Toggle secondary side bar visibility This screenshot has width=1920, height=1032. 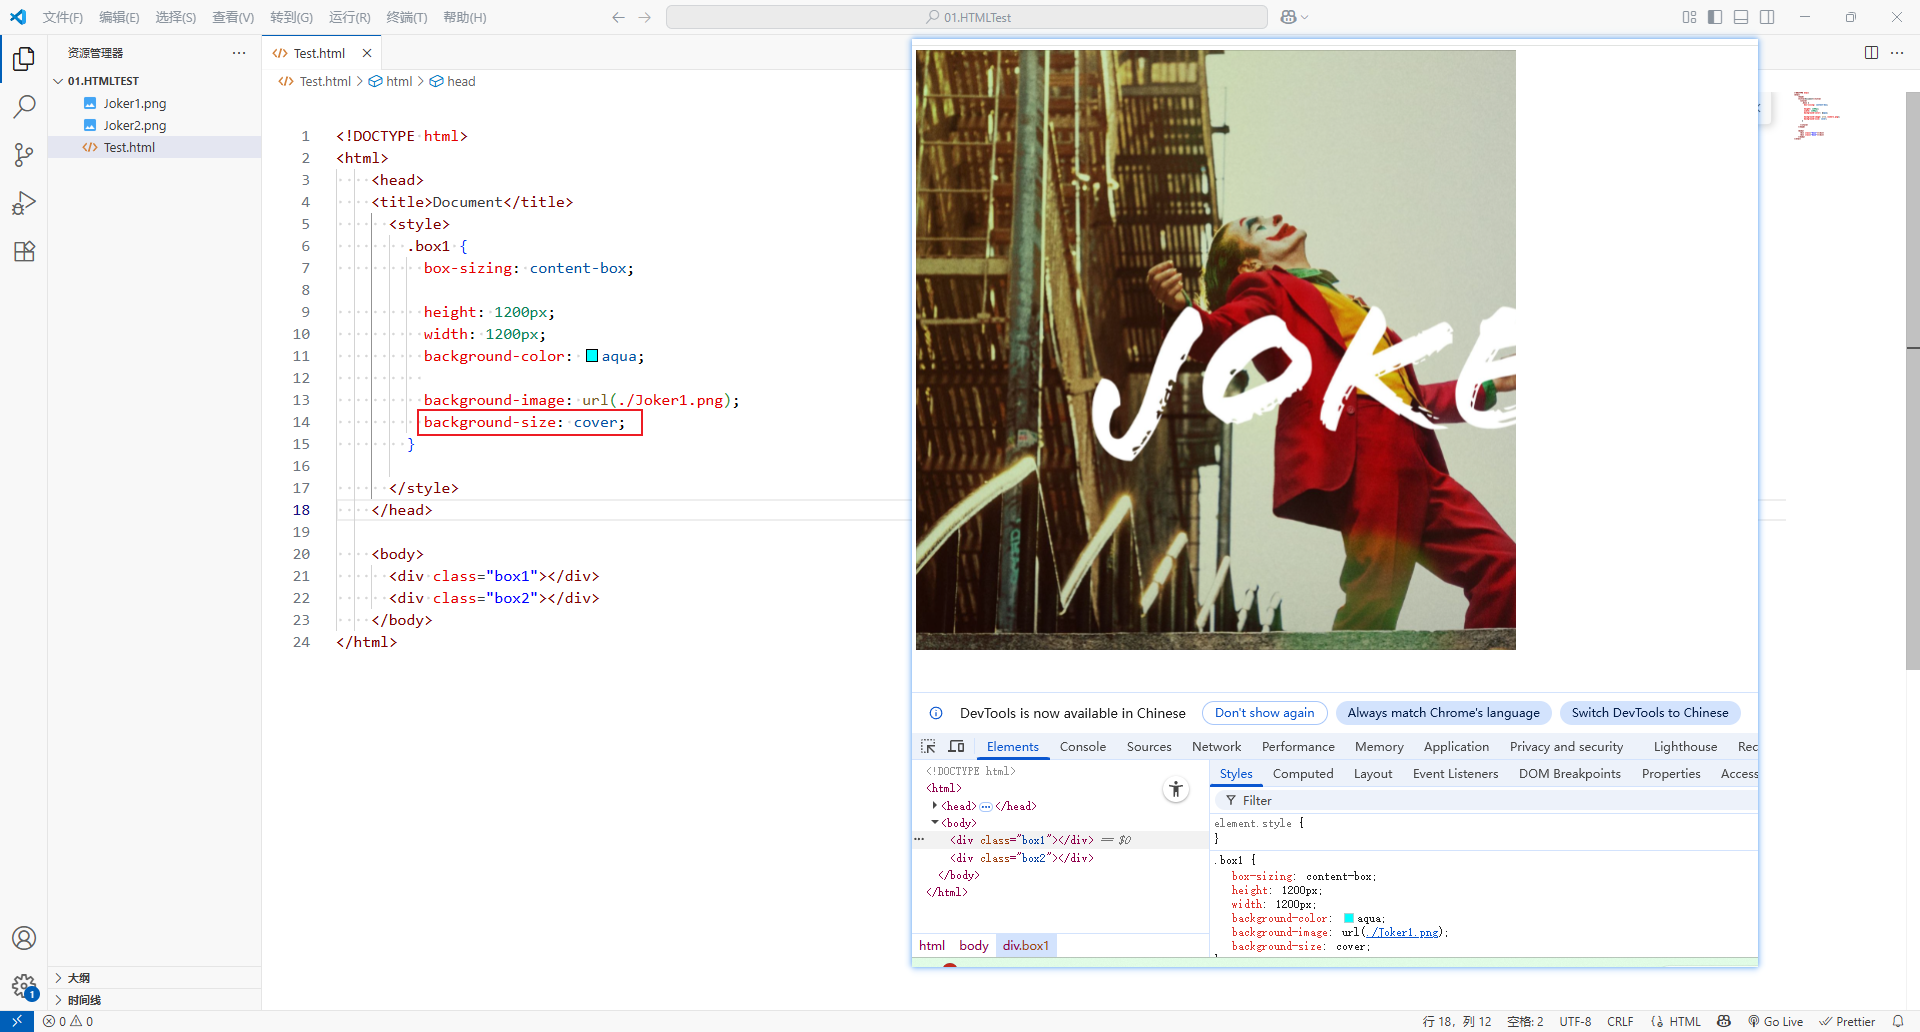click(x=1767, y=17)
